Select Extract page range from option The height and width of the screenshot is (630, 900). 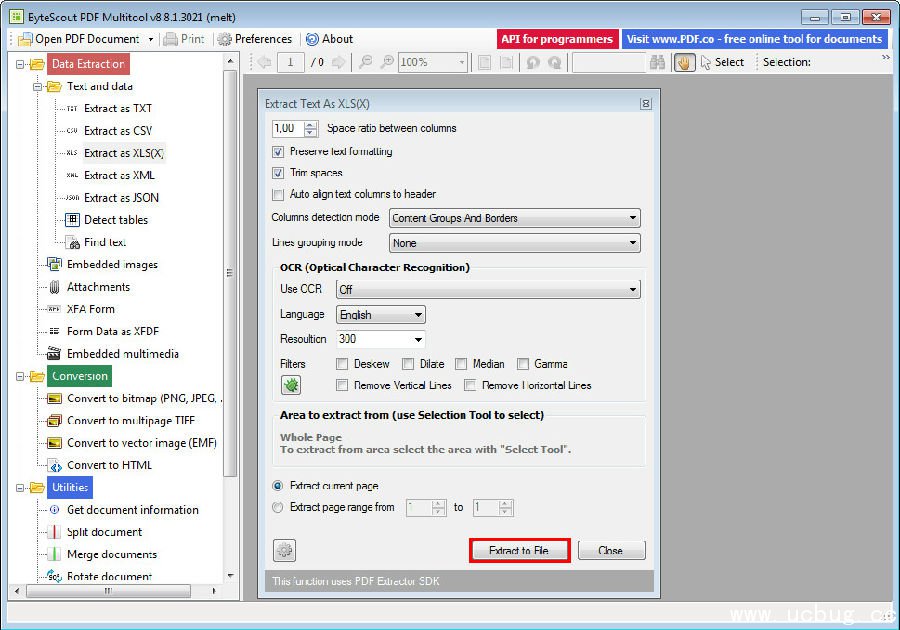278,507
